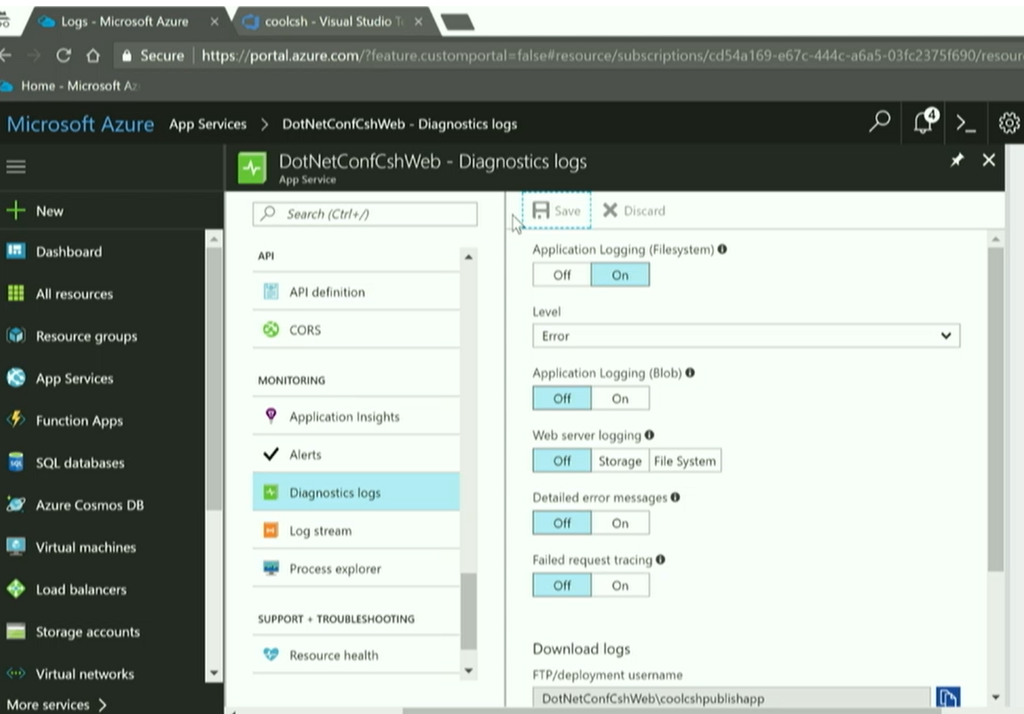
Task: Click the CORS icon in menu
Action: coord(271,329)
